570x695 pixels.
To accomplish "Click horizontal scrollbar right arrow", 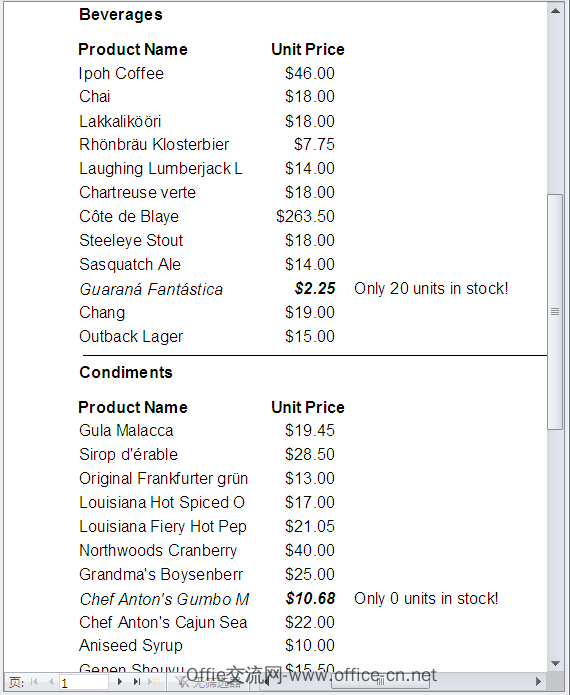I will [538, 681].
